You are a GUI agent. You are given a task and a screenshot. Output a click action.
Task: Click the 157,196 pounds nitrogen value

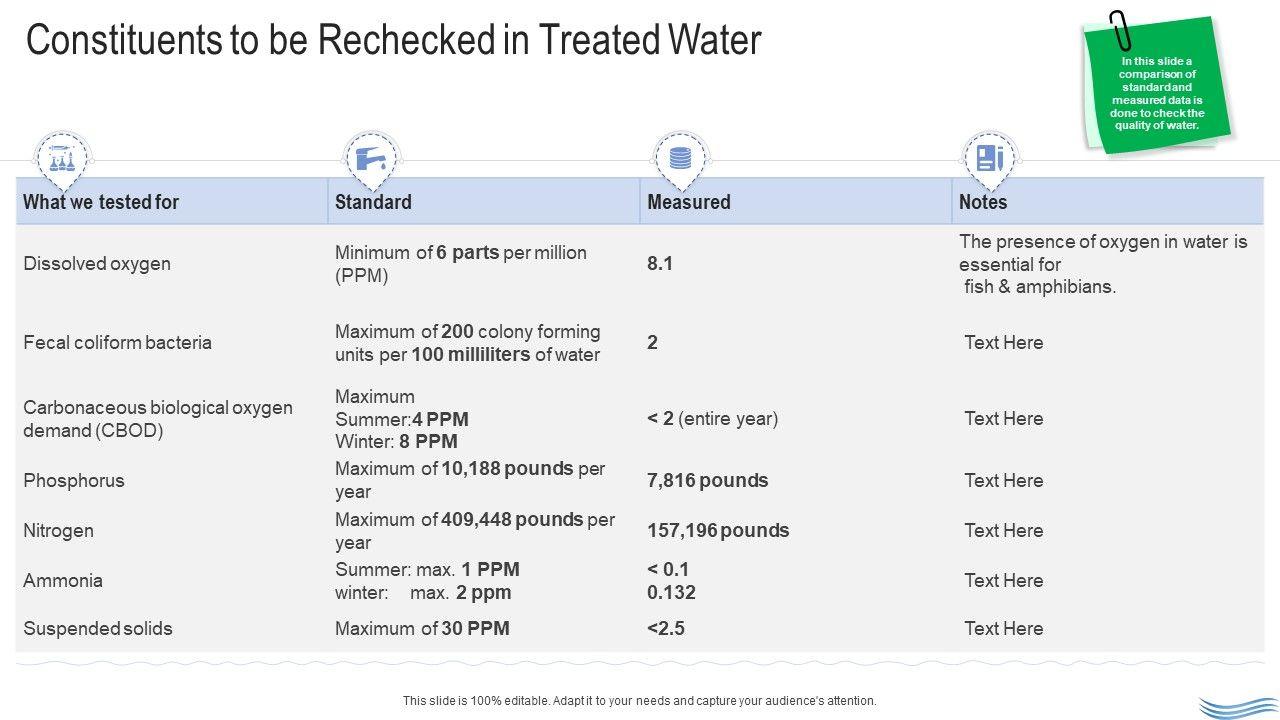pos(718,530)
